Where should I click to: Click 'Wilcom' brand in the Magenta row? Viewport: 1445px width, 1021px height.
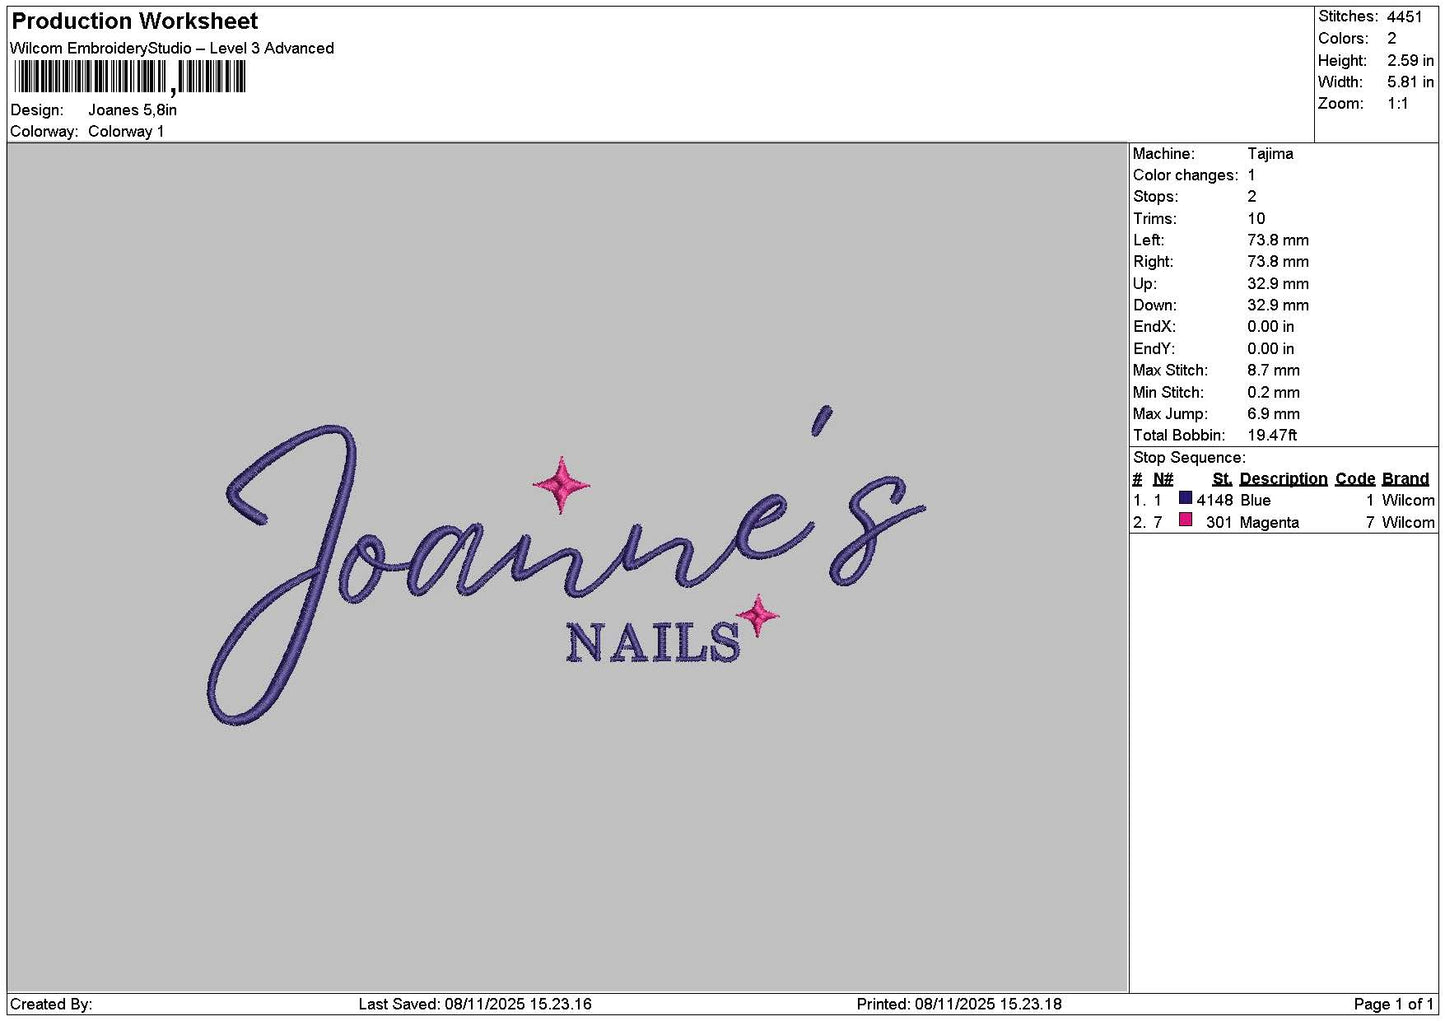1408,522
